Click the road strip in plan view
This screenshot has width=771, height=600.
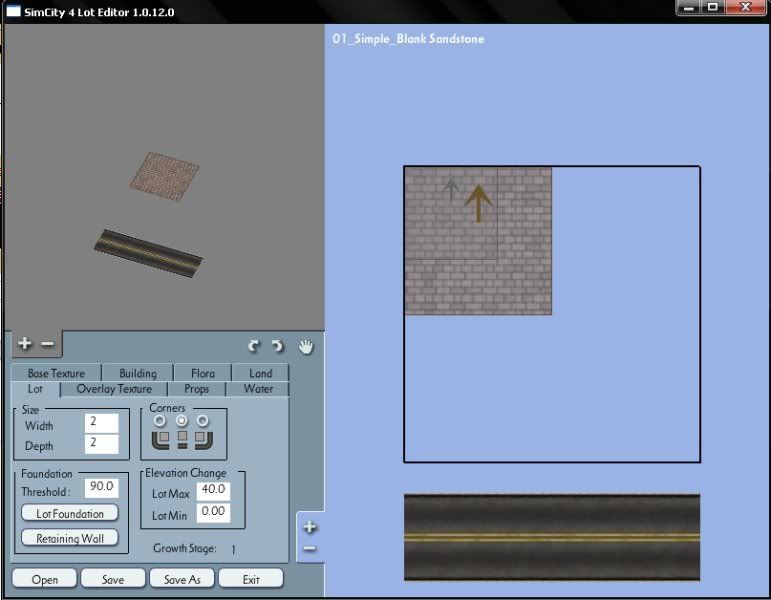552,537
